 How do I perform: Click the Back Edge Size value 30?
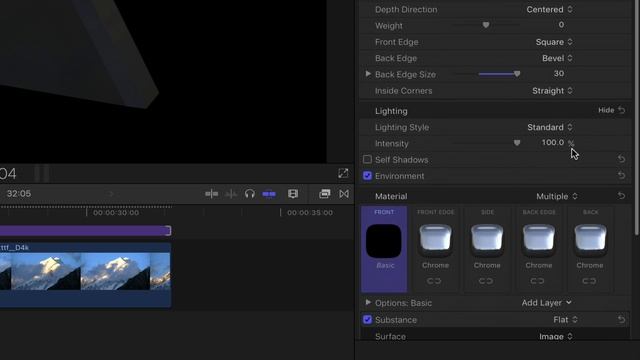click(x=559, y=73)
